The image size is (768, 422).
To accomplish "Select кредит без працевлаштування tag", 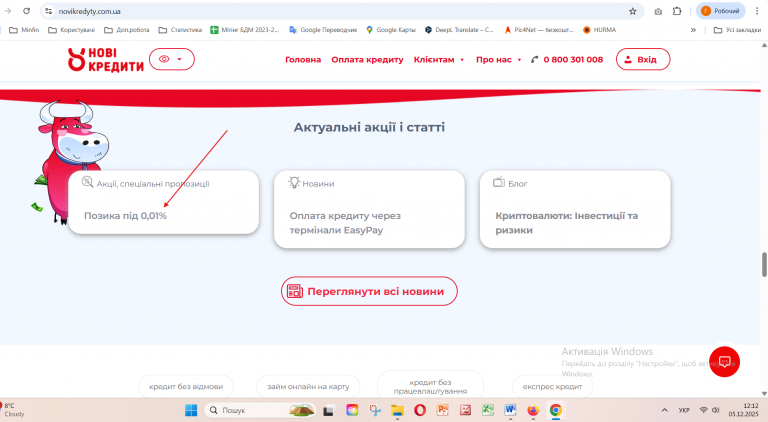I will click(430, 386).
